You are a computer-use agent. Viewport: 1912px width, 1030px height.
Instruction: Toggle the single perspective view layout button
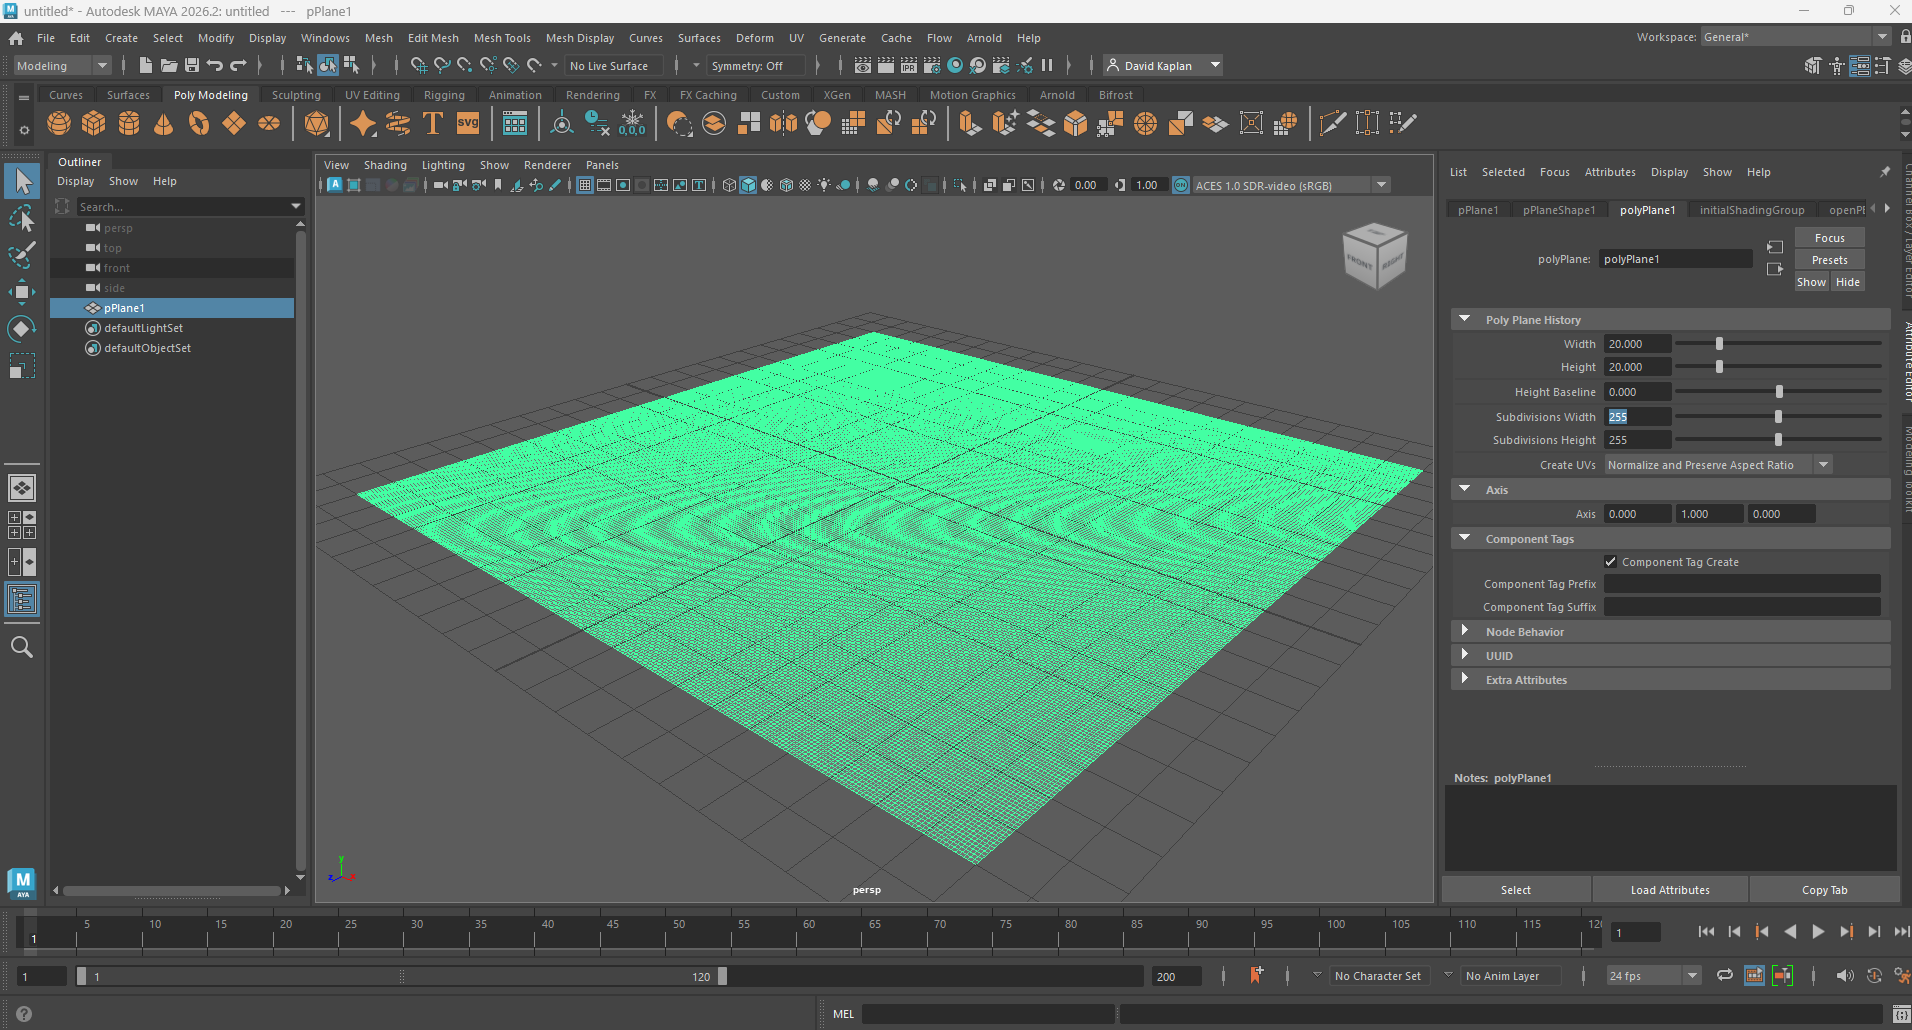(x=22, y=488)
